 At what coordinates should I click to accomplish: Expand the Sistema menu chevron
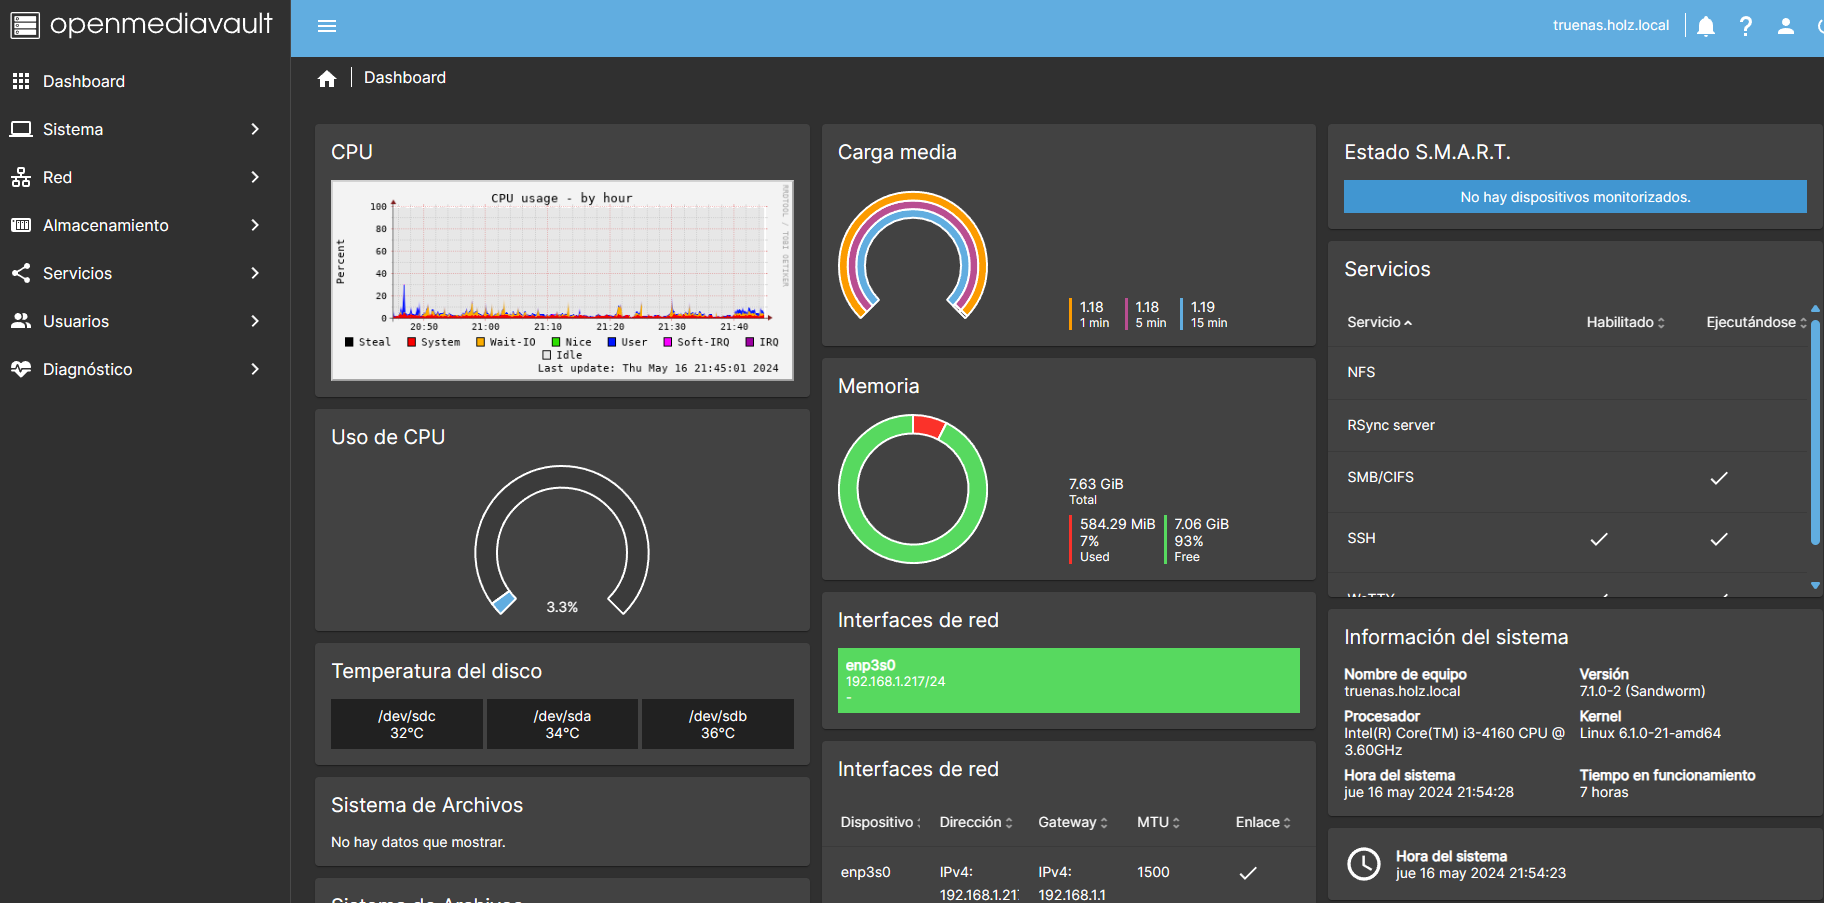click(255, 129)
